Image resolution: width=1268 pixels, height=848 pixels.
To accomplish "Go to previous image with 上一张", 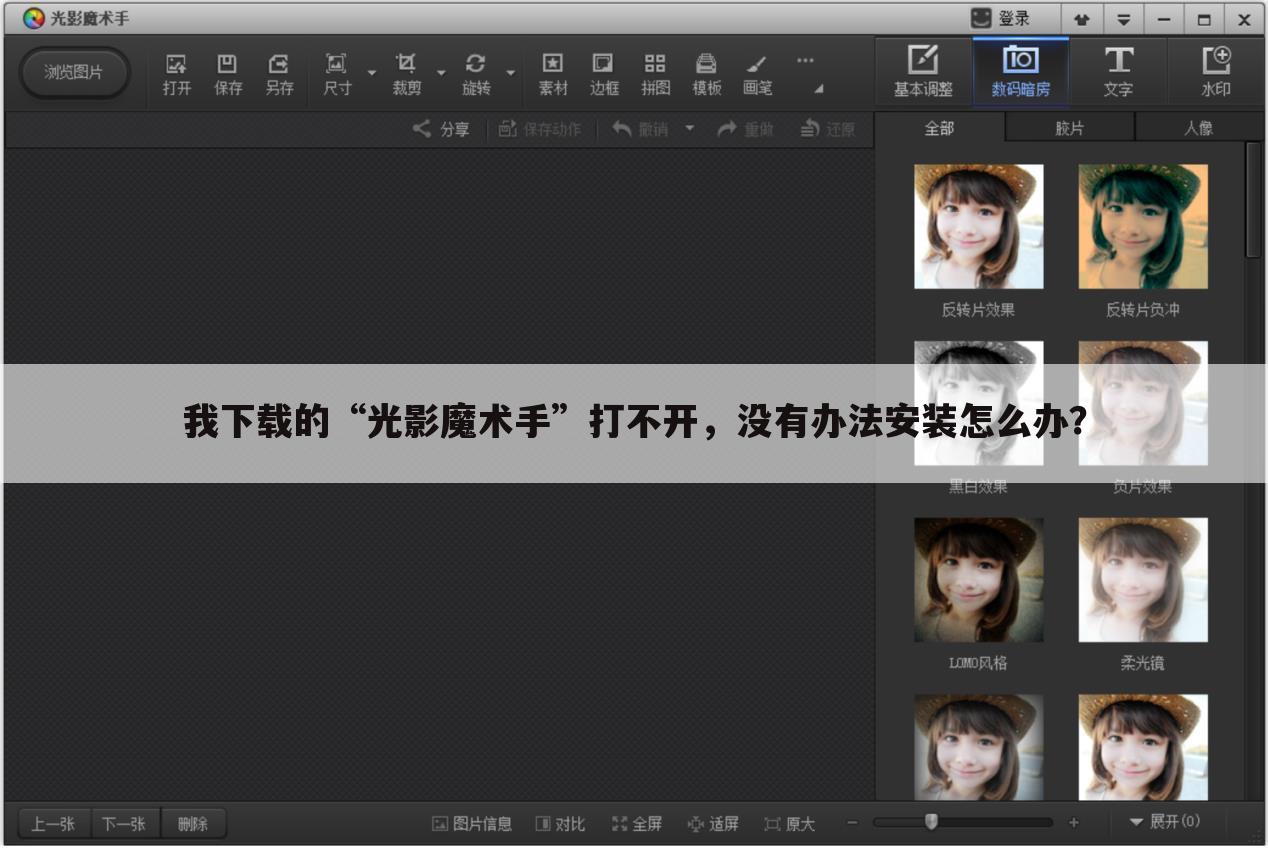I will (x=54, y=824).
